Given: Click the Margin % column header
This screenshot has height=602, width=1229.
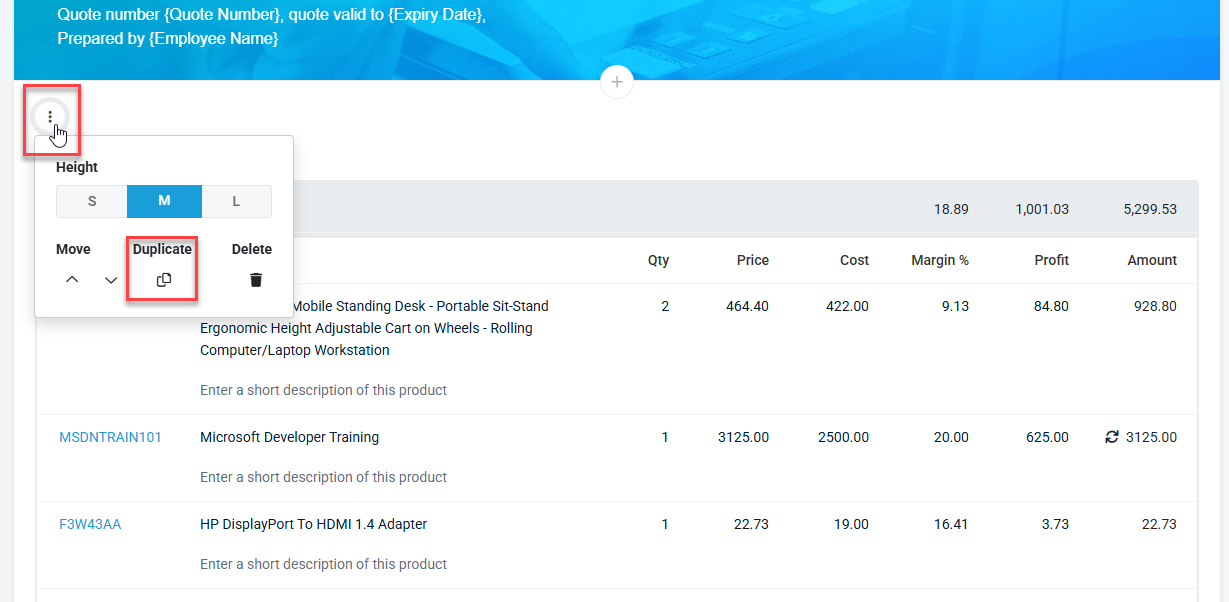Looking at the screenshot, I should [939, 260].
